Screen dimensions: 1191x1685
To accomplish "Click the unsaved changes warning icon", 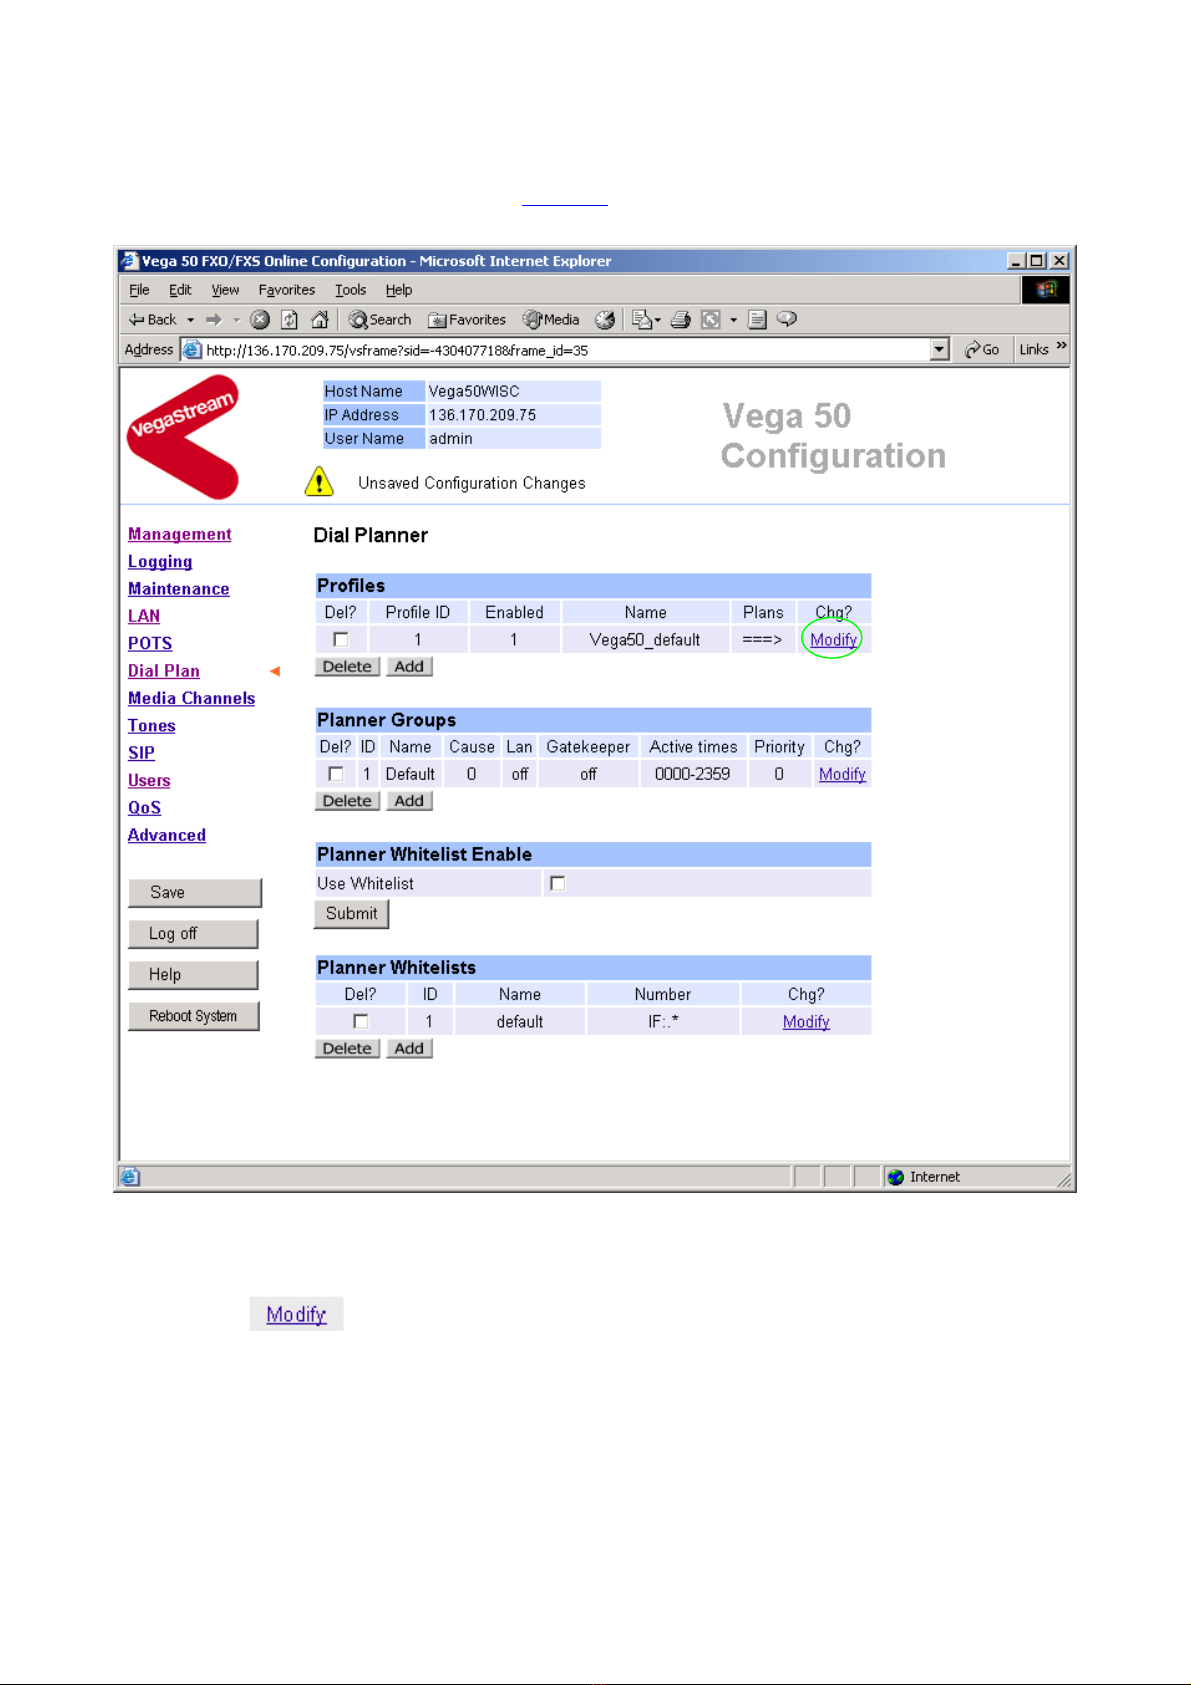I will 319,481.
